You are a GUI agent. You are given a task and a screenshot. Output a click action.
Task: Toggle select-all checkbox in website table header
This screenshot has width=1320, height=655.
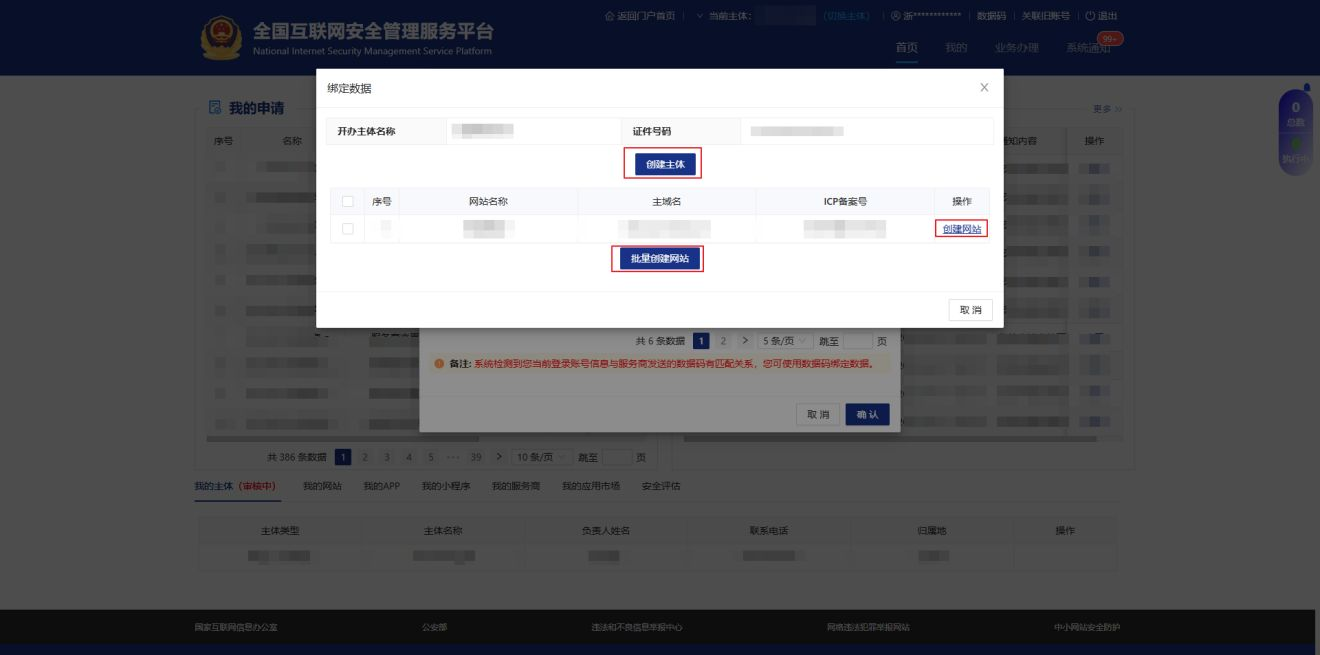(348, 201)
